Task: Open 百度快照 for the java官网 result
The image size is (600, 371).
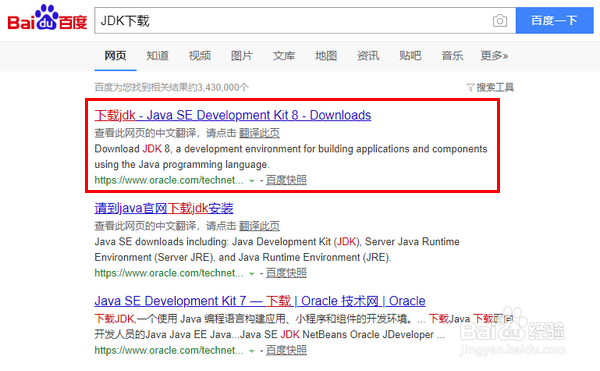Action: click(286, 273)
